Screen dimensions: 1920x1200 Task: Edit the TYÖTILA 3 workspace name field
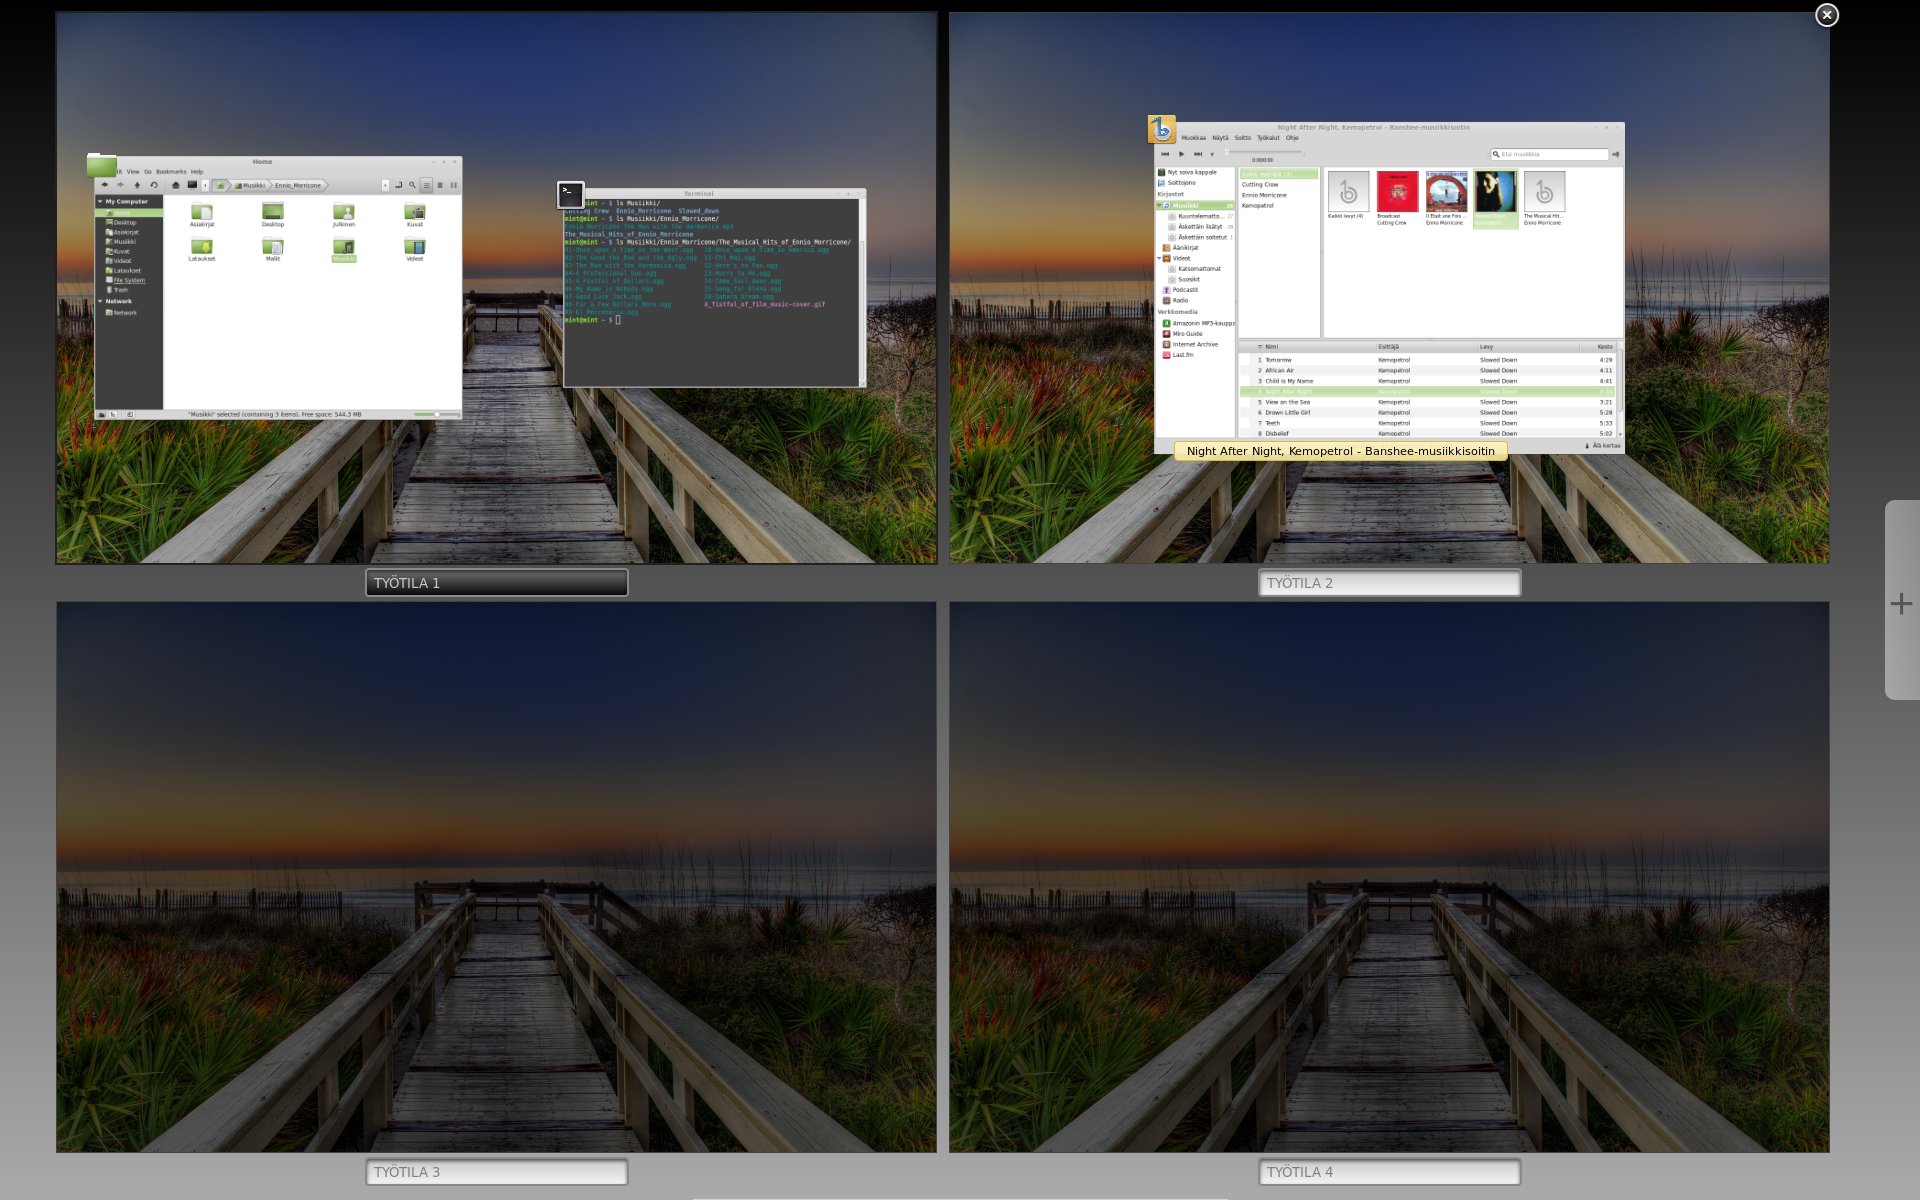tap(497, 1172)
